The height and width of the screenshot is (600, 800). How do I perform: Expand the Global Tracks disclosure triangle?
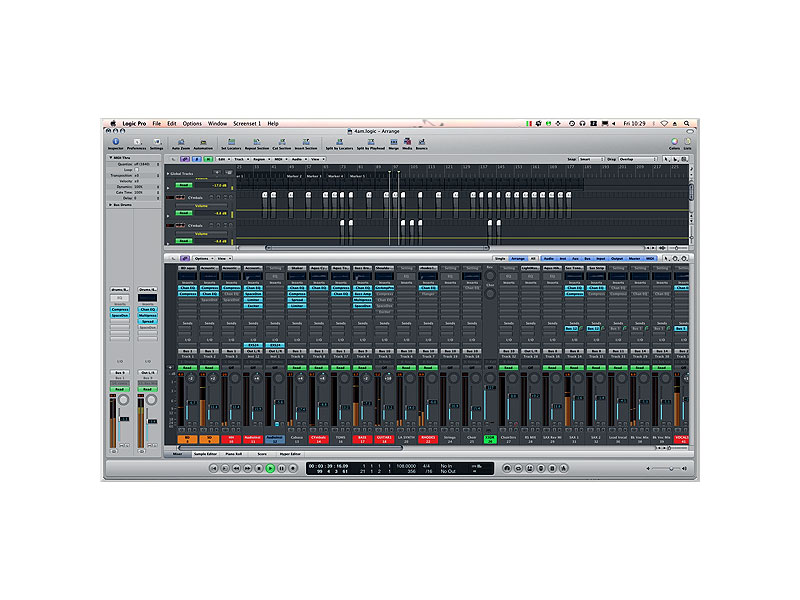[x=168, y=173]
